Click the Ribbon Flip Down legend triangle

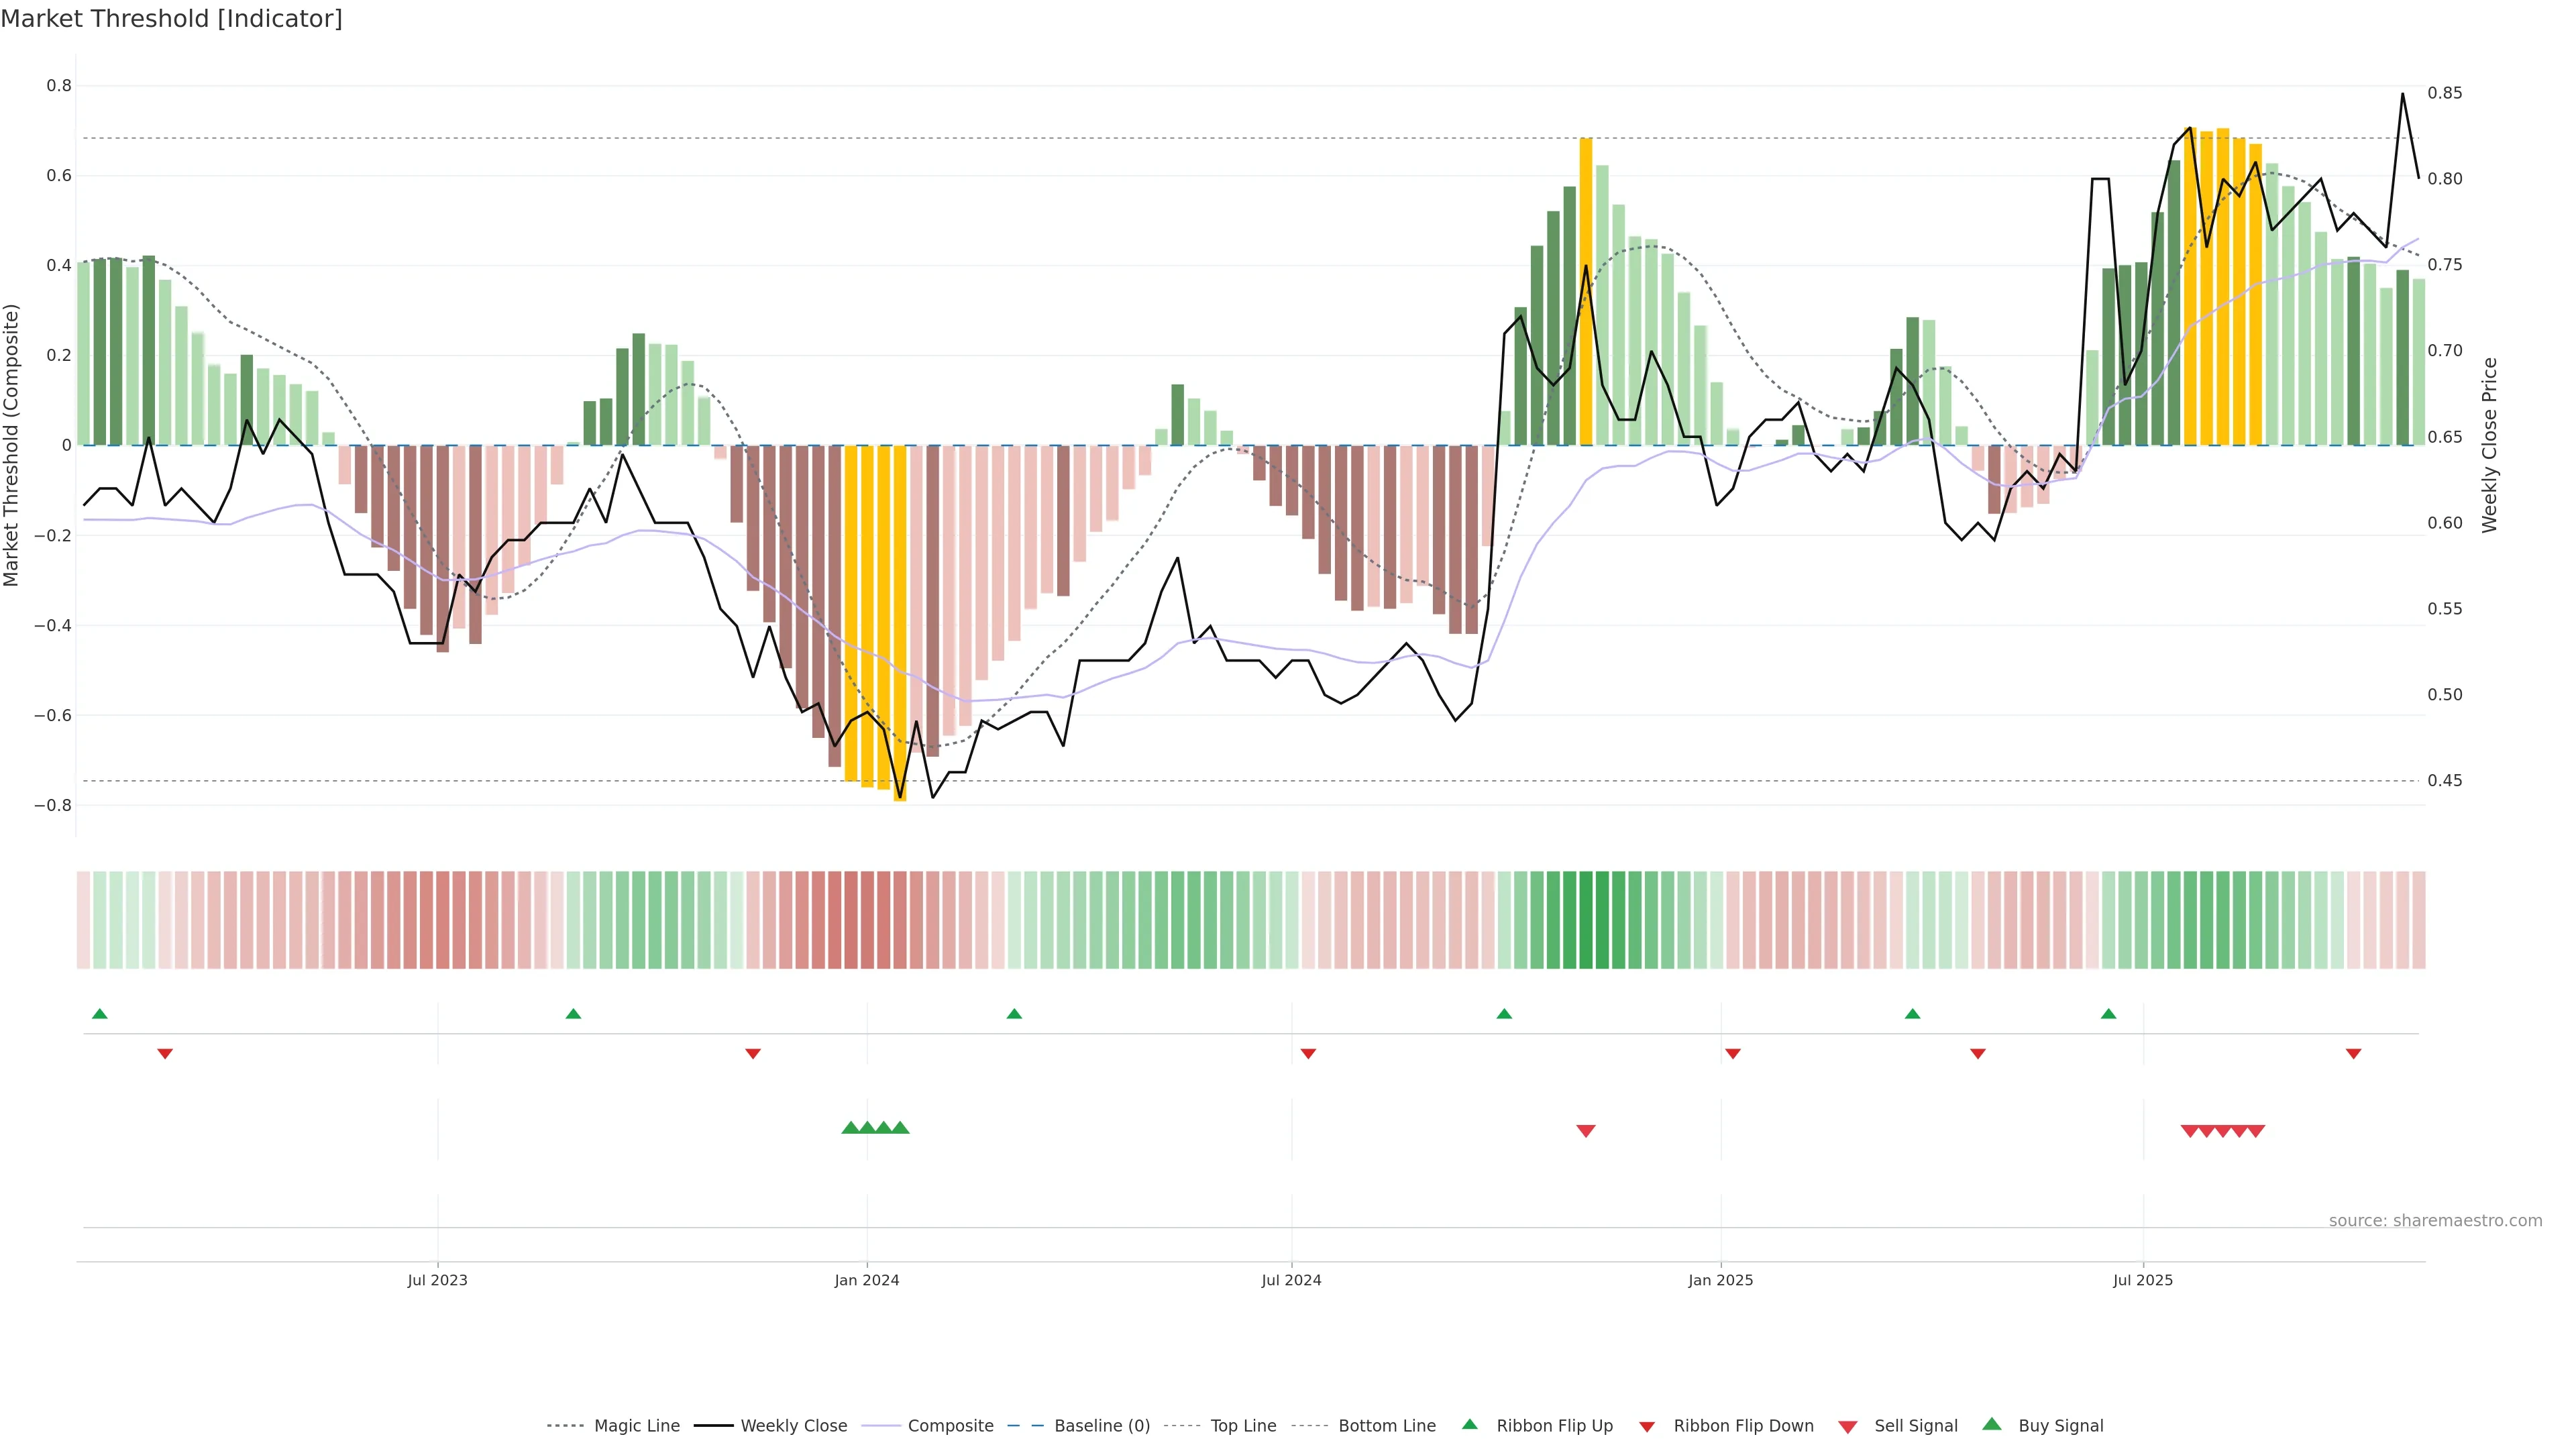point(1647,1427)
